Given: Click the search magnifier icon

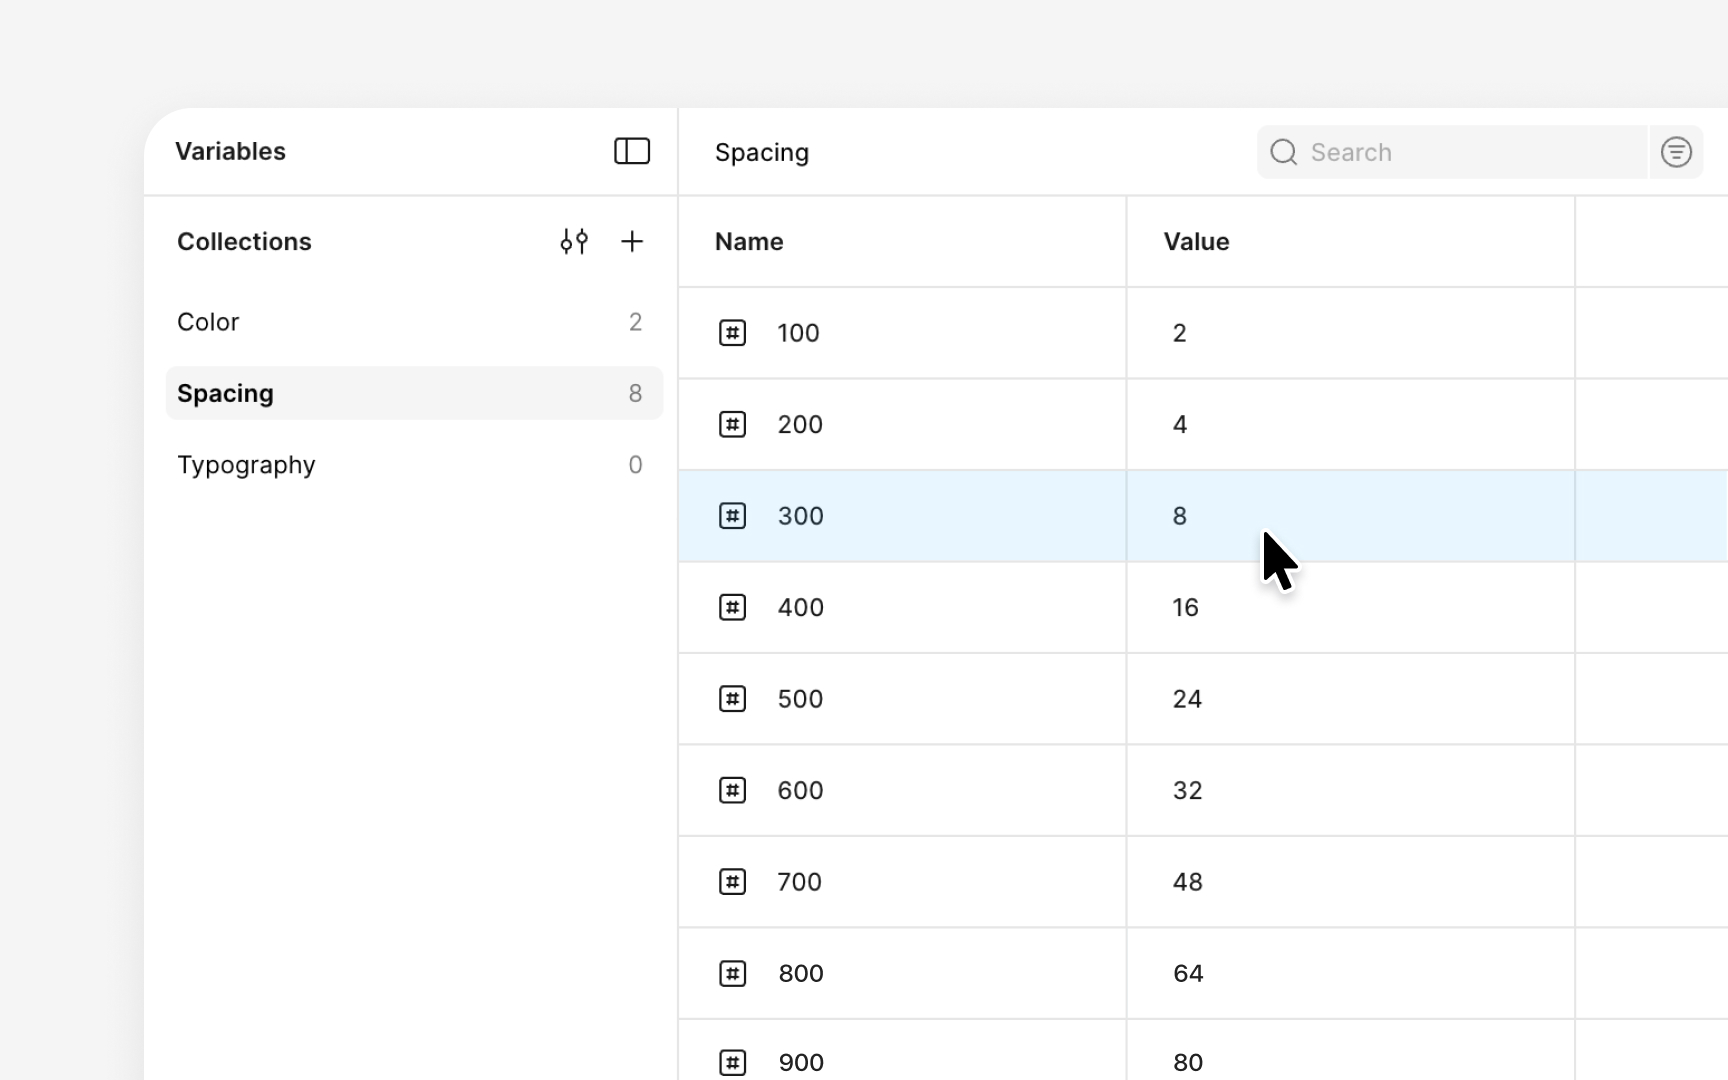Looking at the screenshot, I should [1283, 152].
